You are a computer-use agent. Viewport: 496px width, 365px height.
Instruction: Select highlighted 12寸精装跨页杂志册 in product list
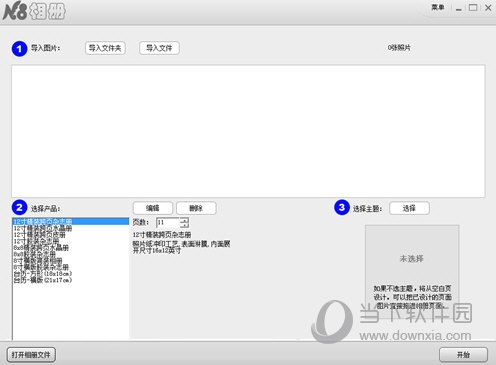[x=70, y=221]
